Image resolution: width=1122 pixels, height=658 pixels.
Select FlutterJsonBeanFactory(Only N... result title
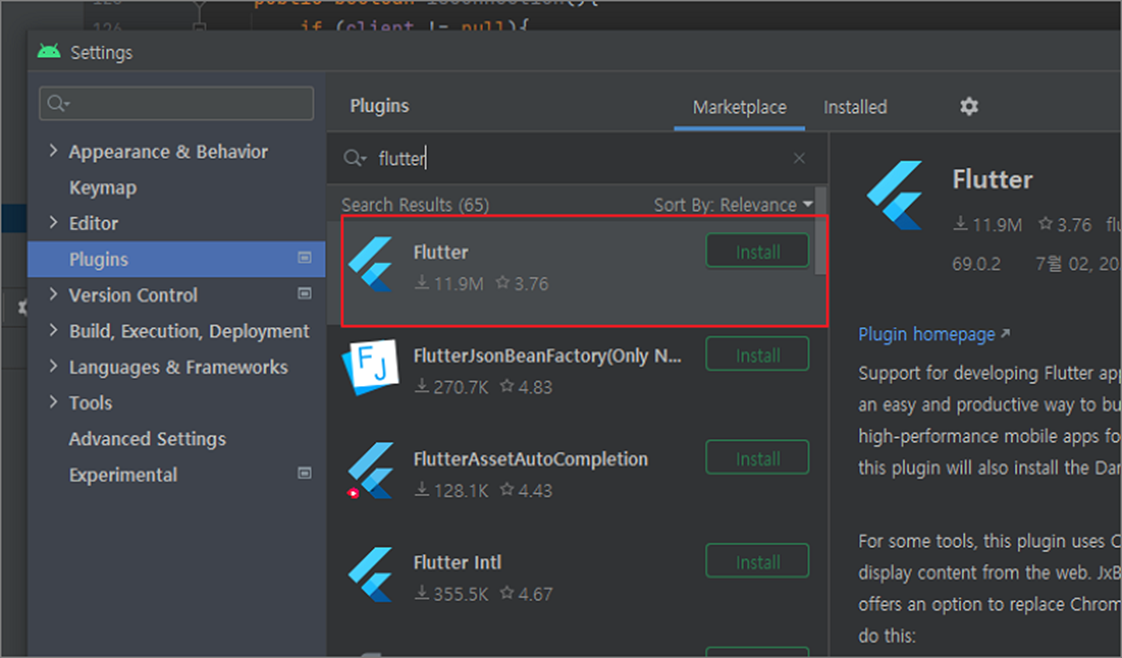click(547, 355)
